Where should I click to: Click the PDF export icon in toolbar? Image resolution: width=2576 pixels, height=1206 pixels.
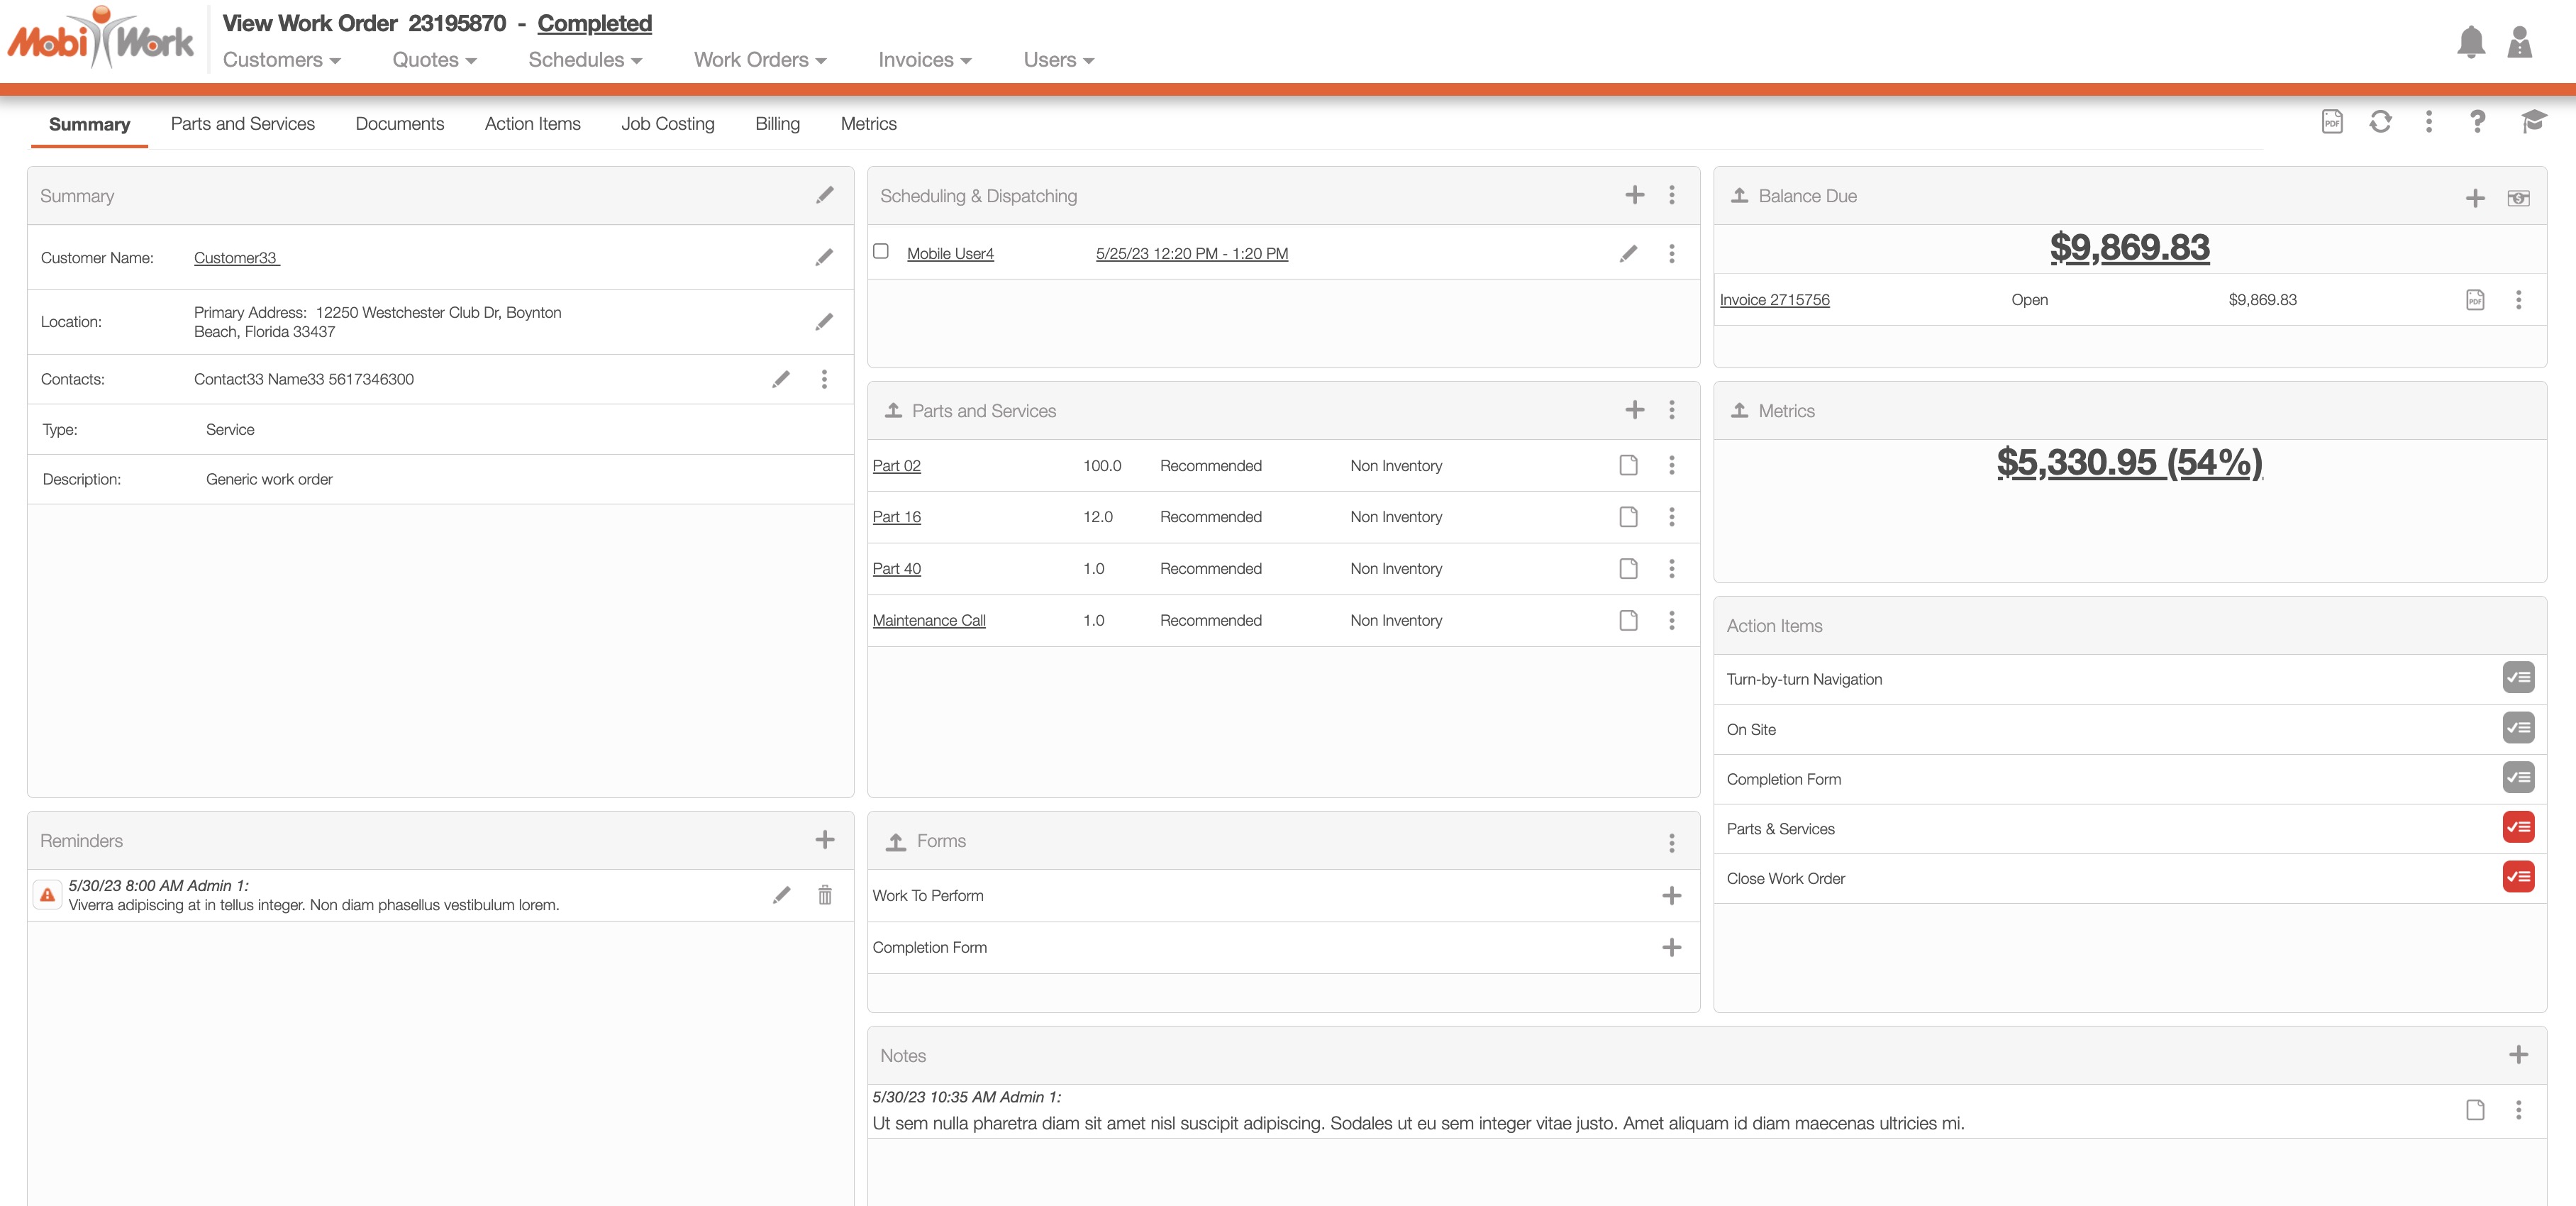[2331, 122]
